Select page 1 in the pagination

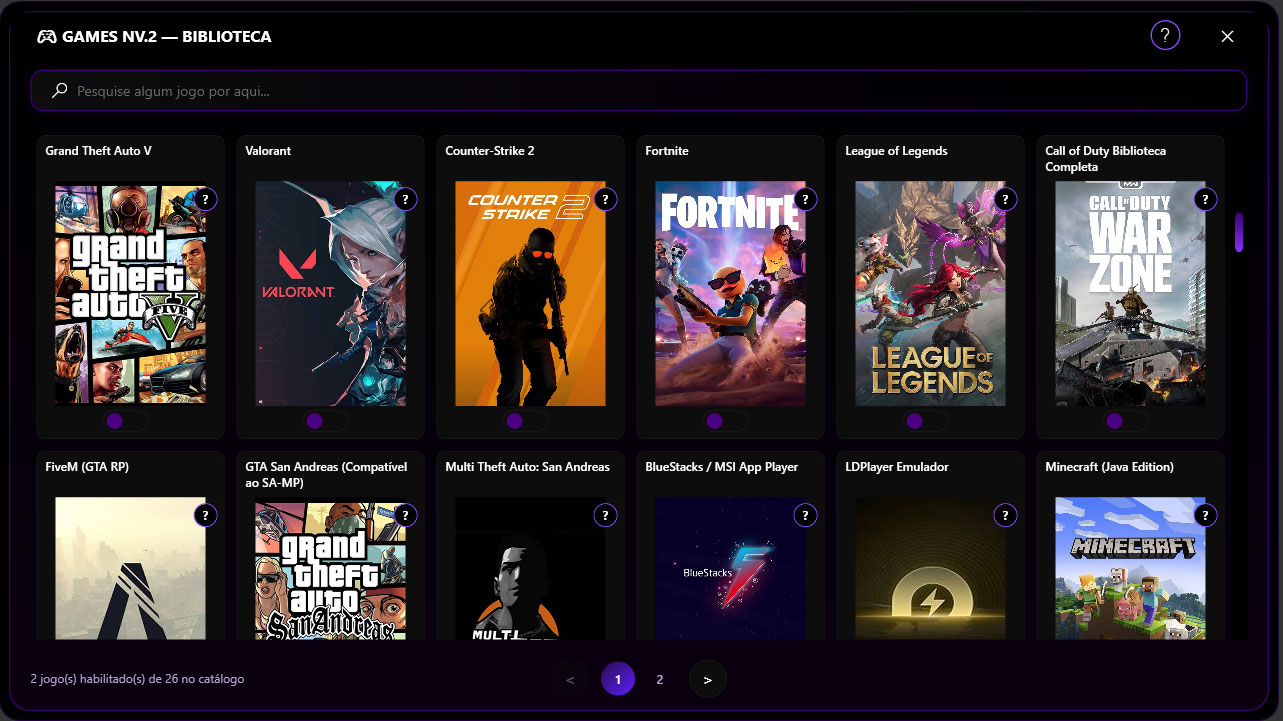click(x=618, y=680)
